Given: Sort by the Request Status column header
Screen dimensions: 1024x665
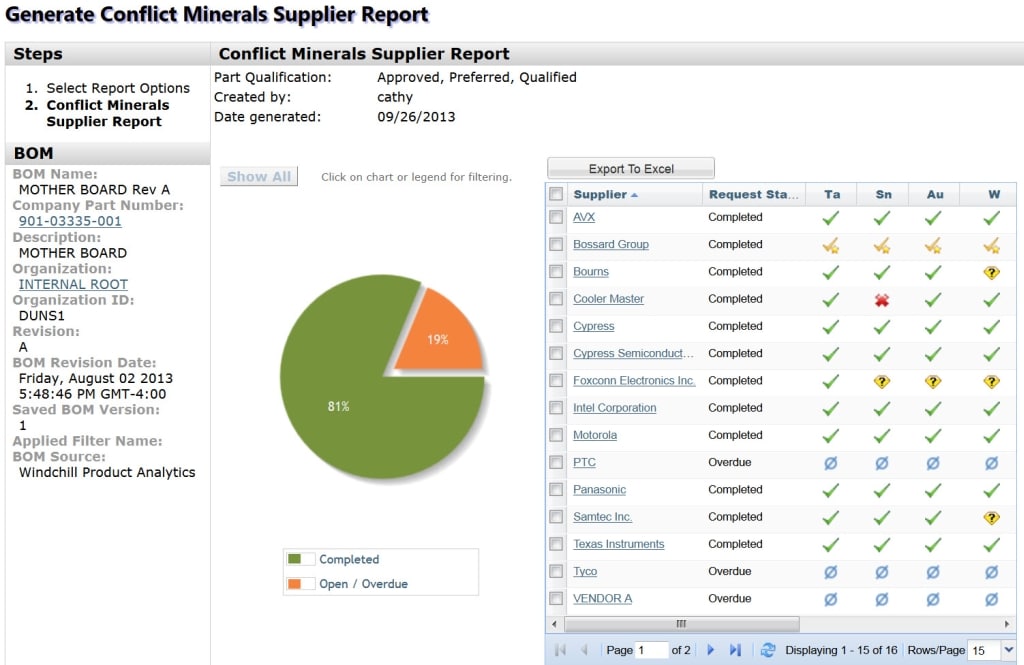Looking at the screenshot, I should click(754, 194).
